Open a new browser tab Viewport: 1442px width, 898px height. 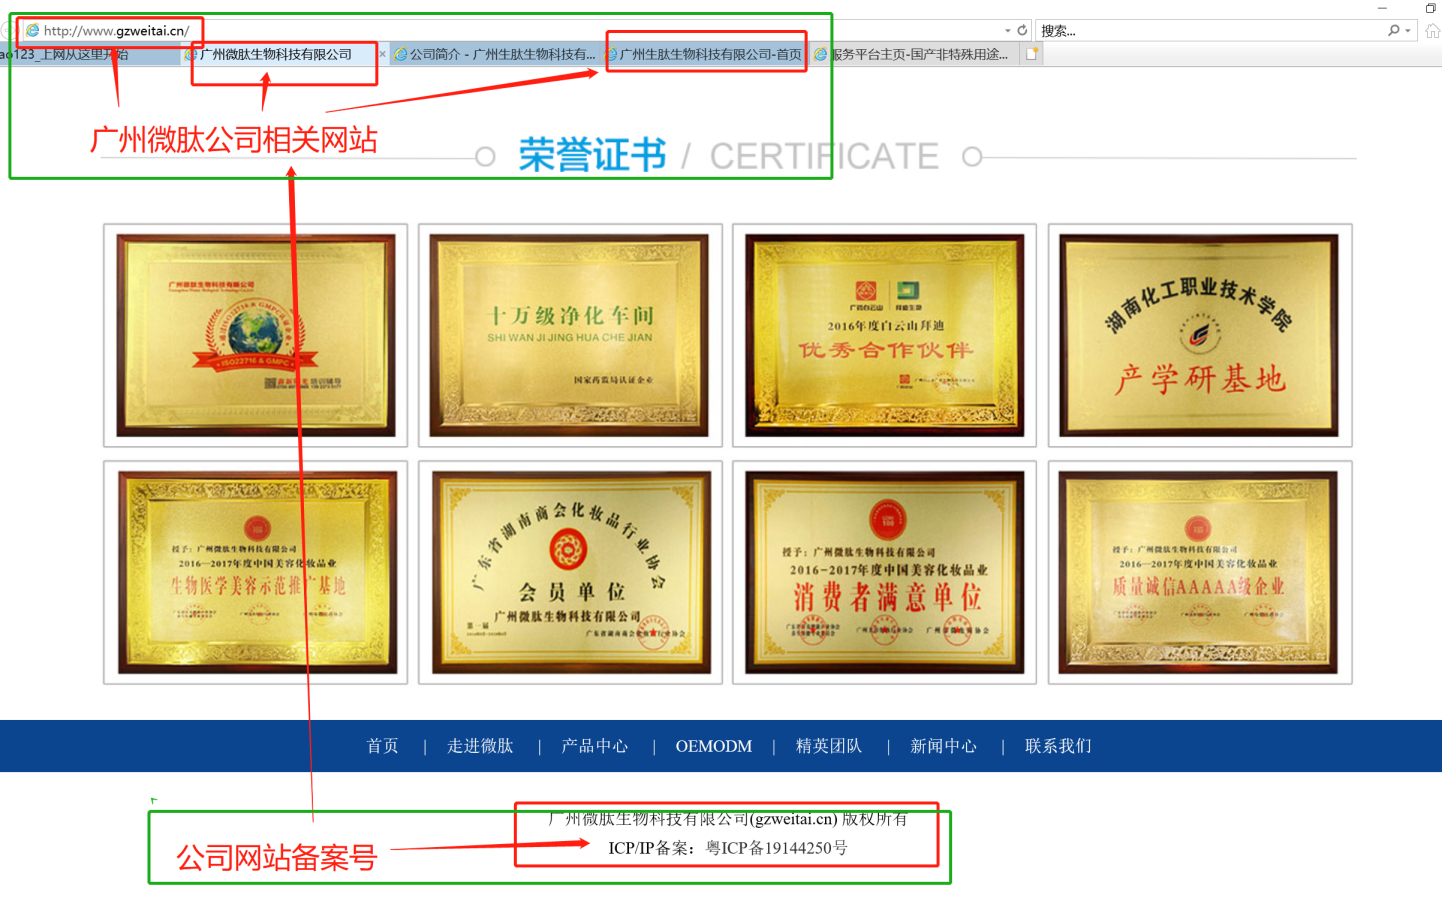point(1030,53)
